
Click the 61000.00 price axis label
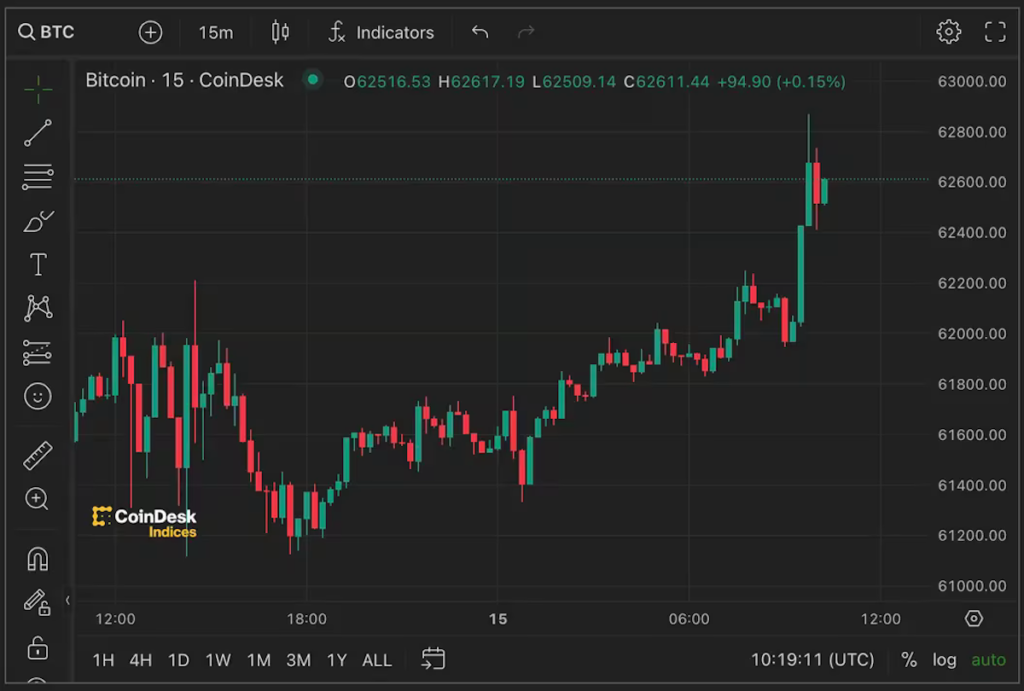point(972,586)
